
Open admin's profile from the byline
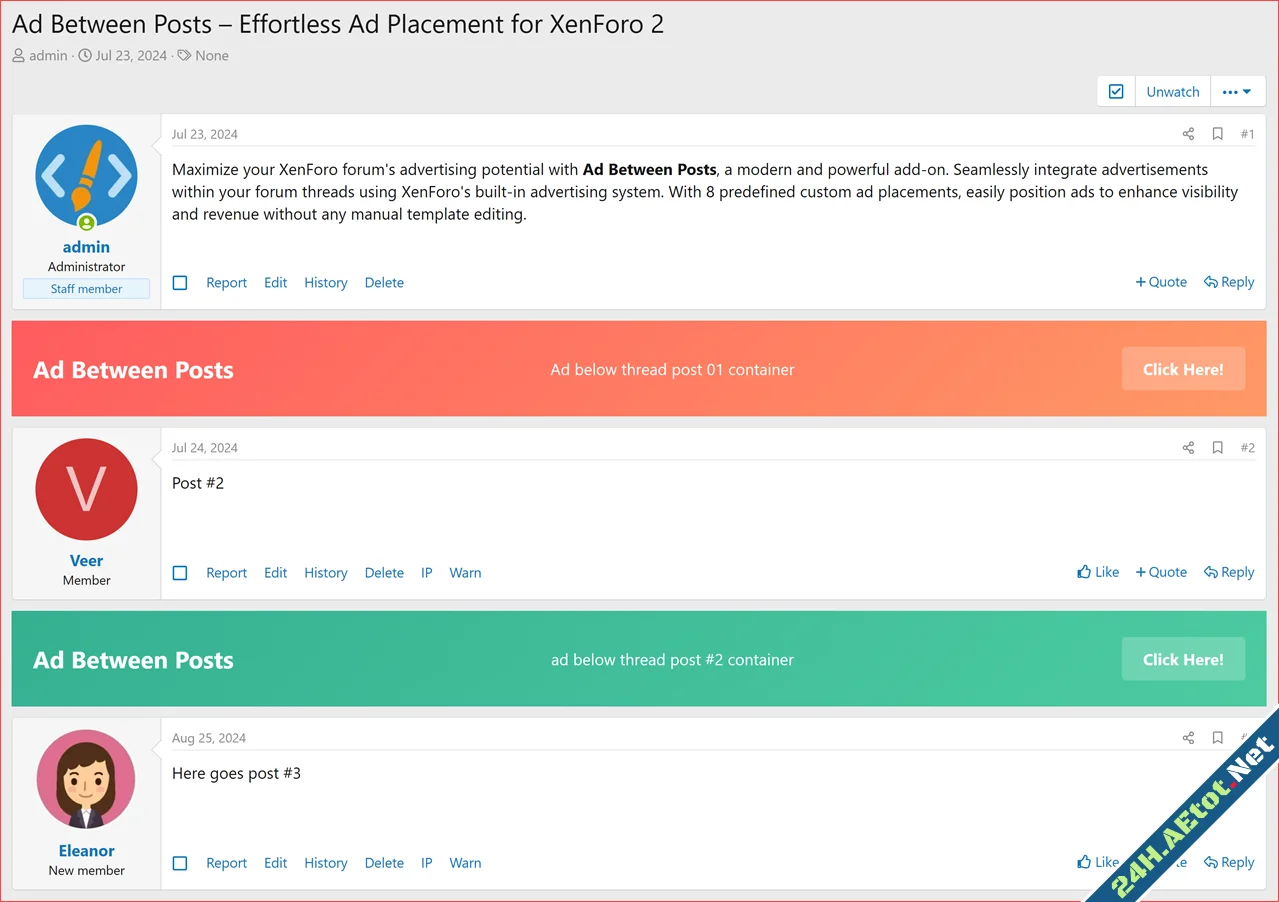click(46, 55)
